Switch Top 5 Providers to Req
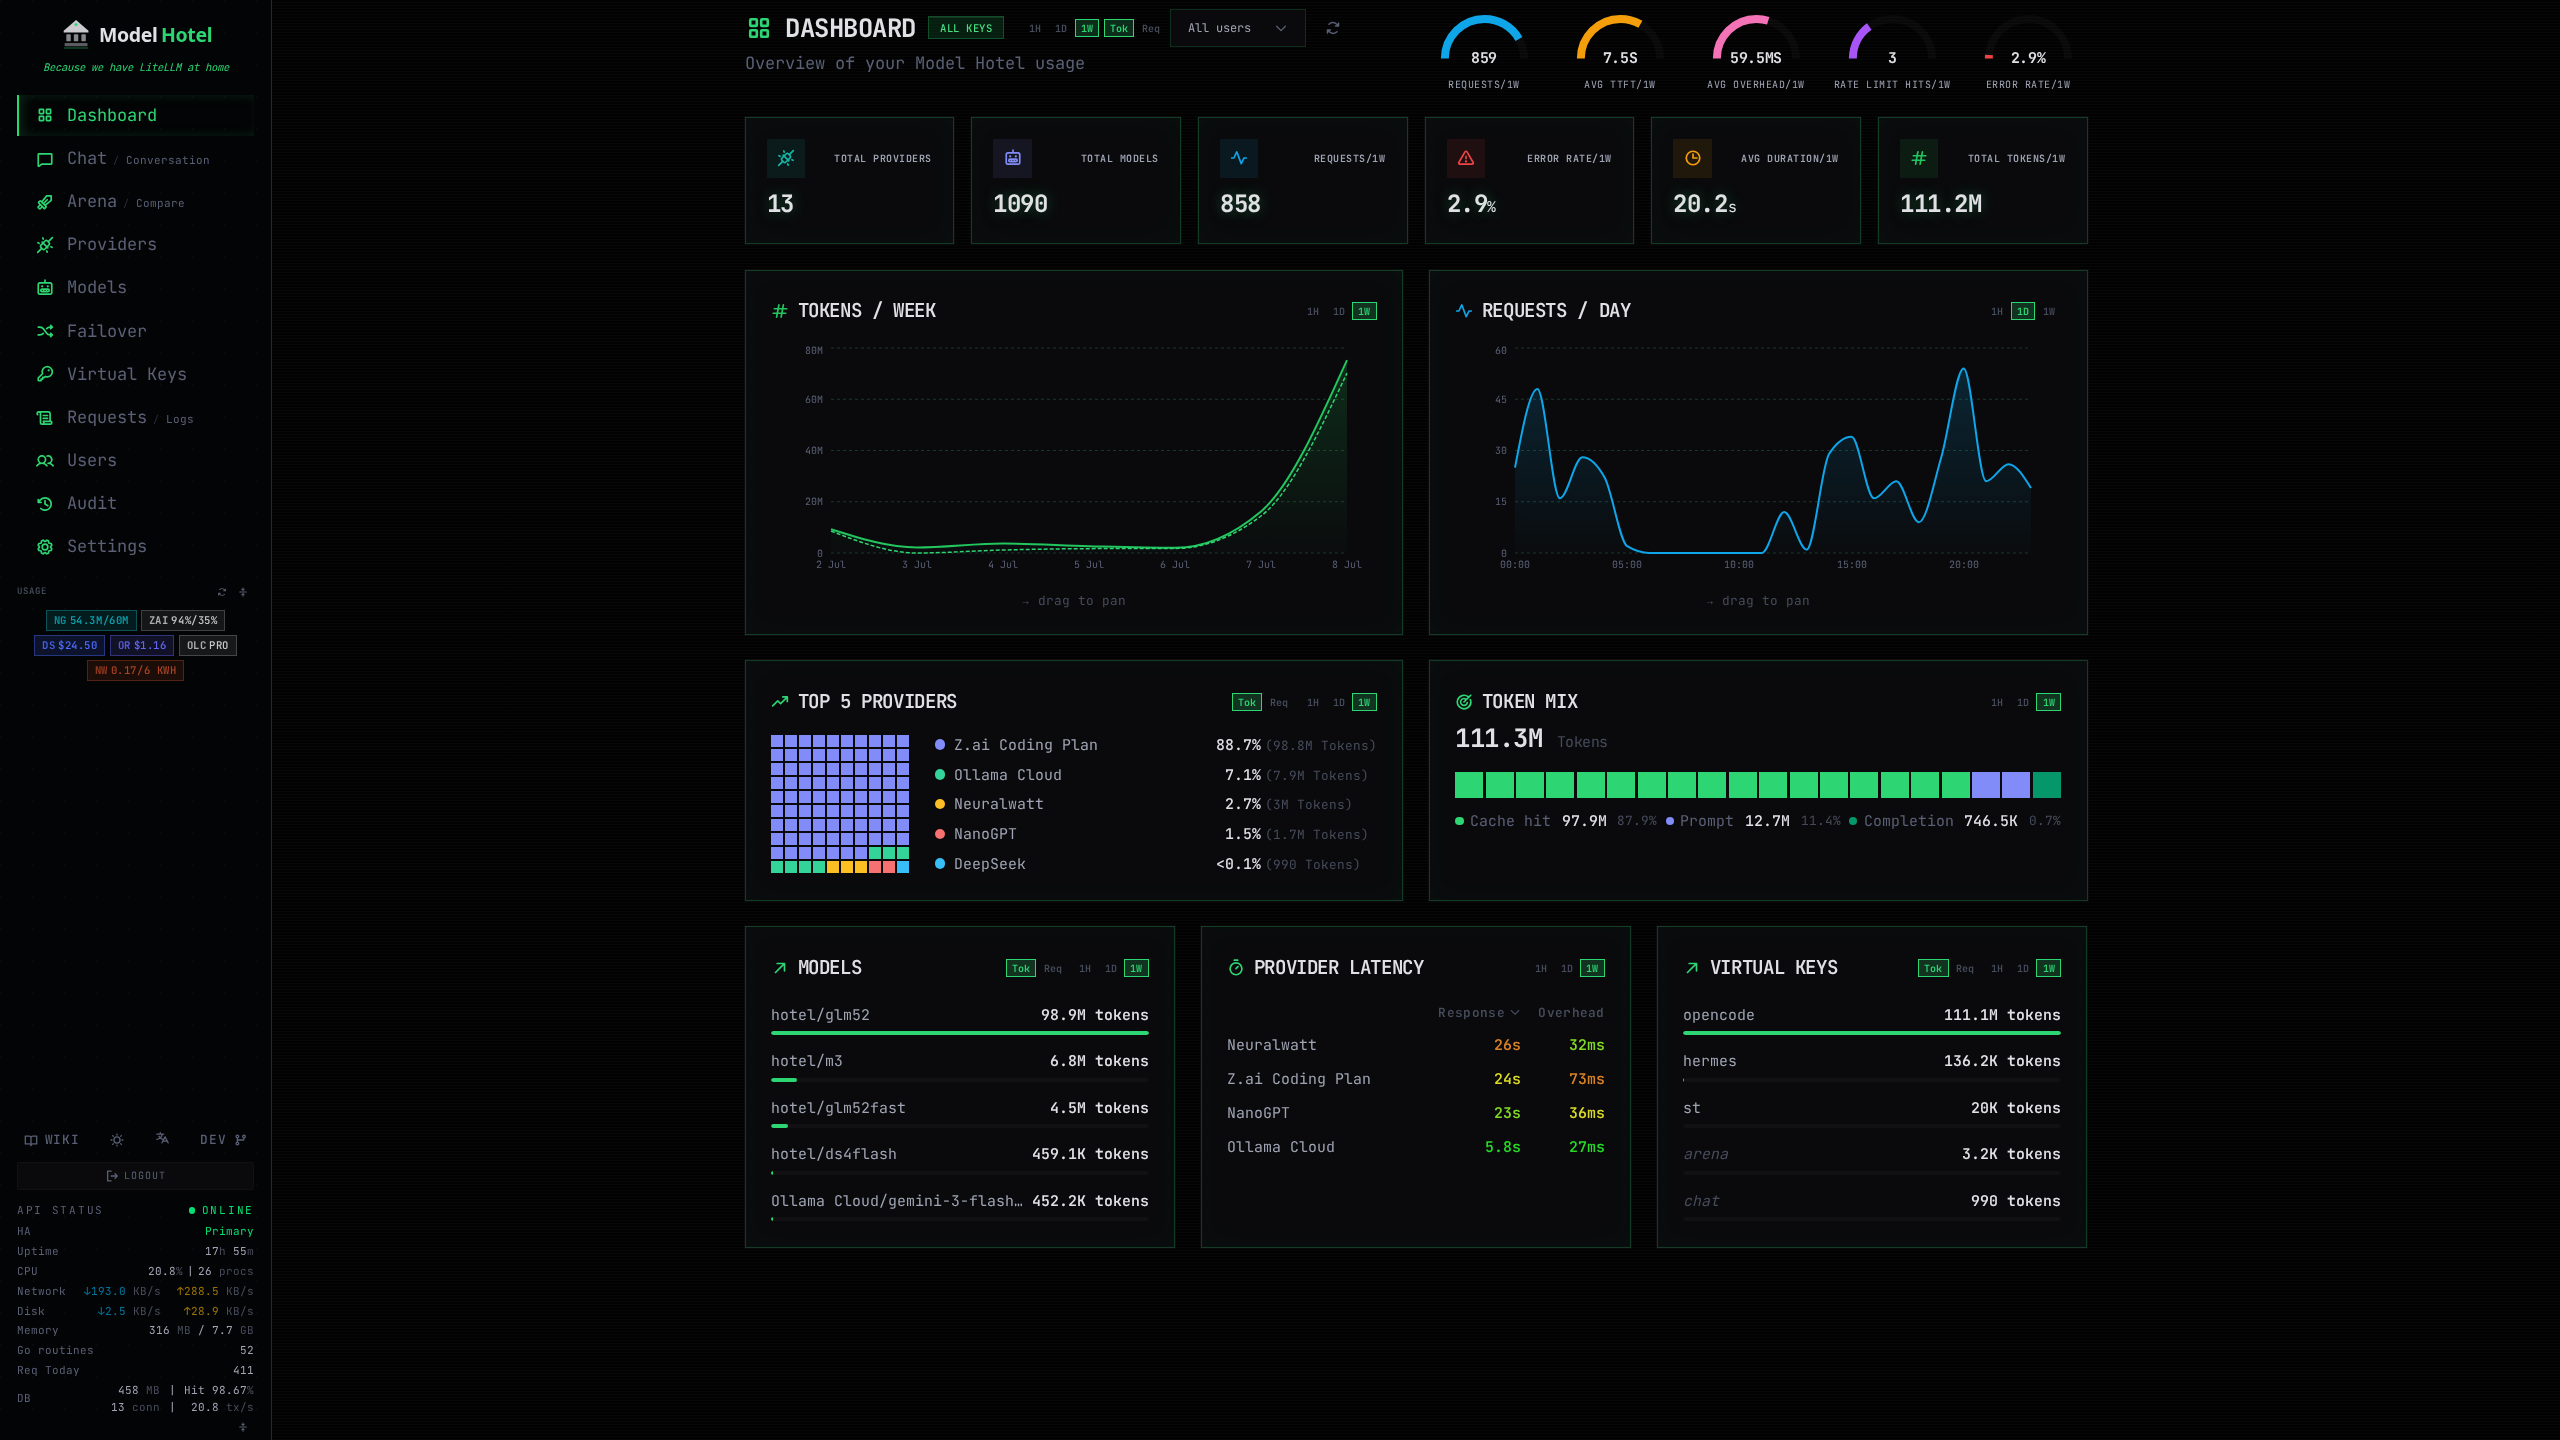Image resolution: width=2560 pixels, height=1440 pixels. pos(1279,702)
